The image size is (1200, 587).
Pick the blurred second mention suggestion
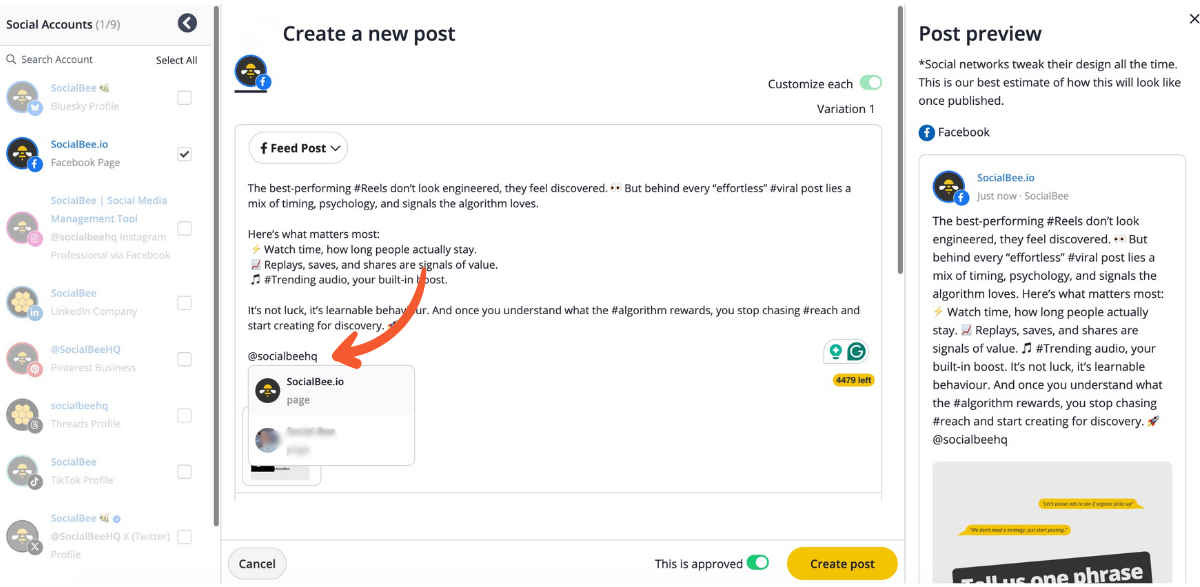pyautogui.click(x=331, y=440)
